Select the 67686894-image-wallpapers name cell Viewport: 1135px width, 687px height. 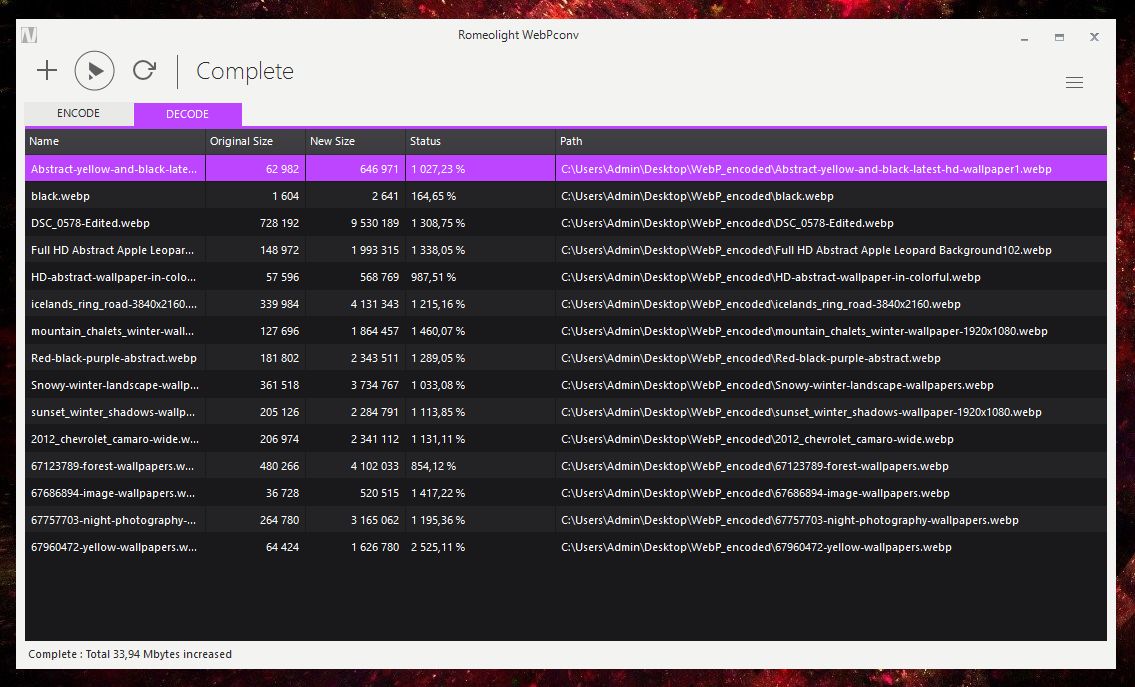115,493
